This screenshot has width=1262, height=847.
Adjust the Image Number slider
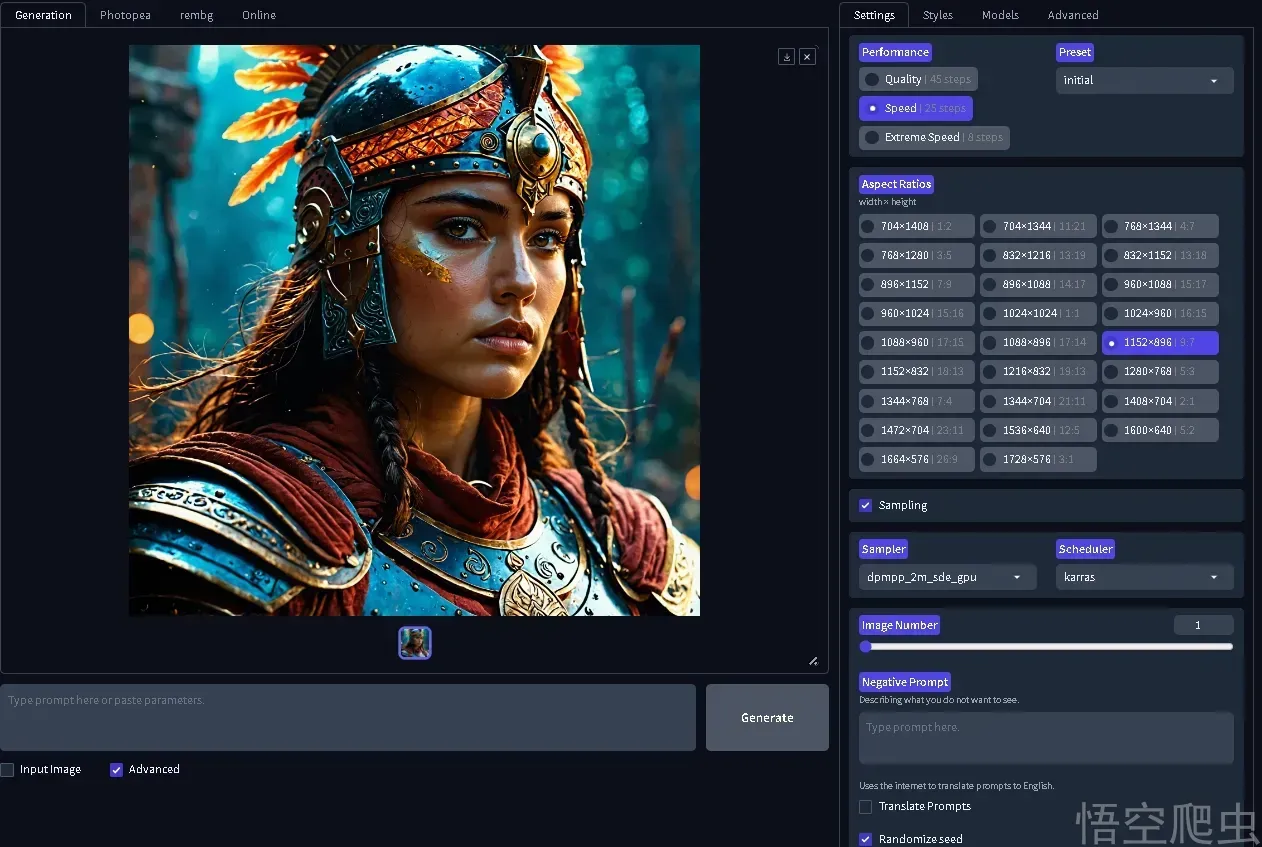(x=1046, y=647)
